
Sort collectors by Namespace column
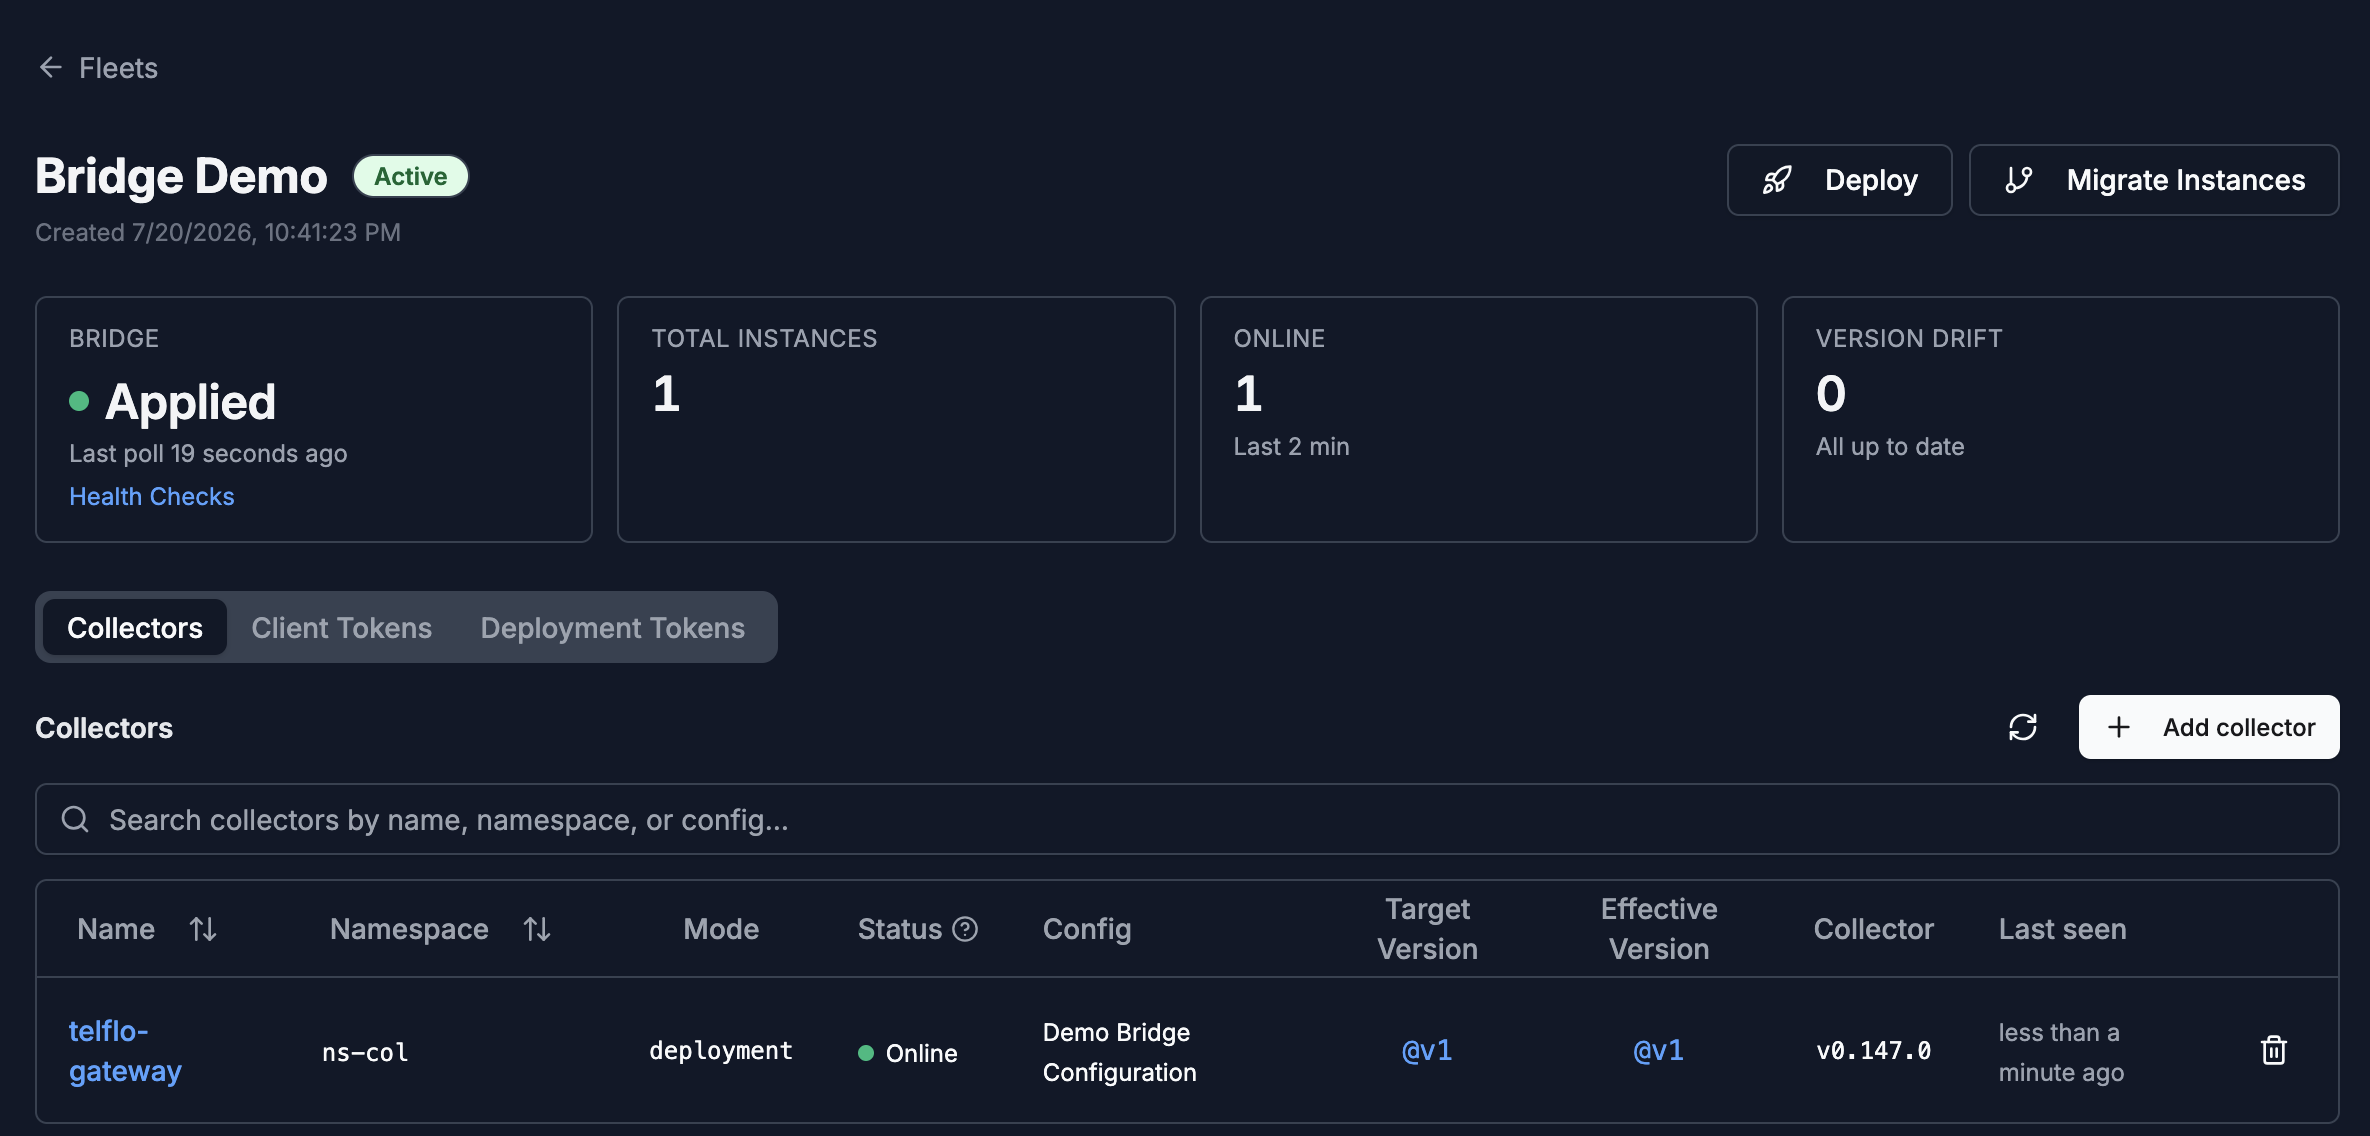point(537,929)
